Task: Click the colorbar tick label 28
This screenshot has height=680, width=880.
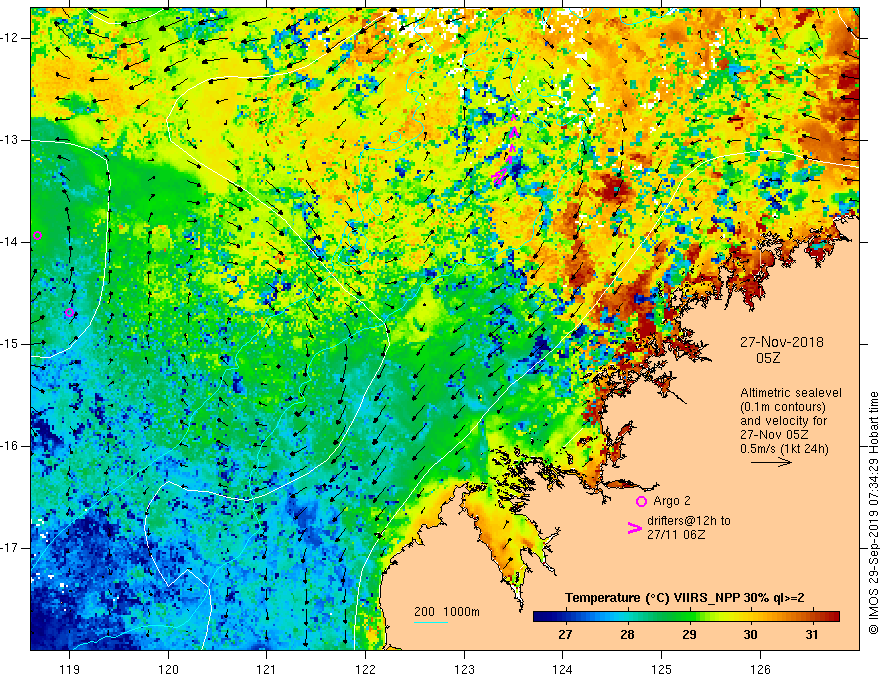Action: click(x=627, y=635)
